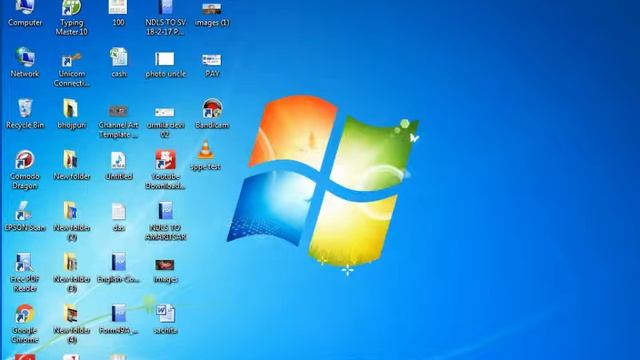The width and height of the screenshot is (640, 360).
Task: Select the file named 100
Action: pyautogui.click(x=118, y=13)
